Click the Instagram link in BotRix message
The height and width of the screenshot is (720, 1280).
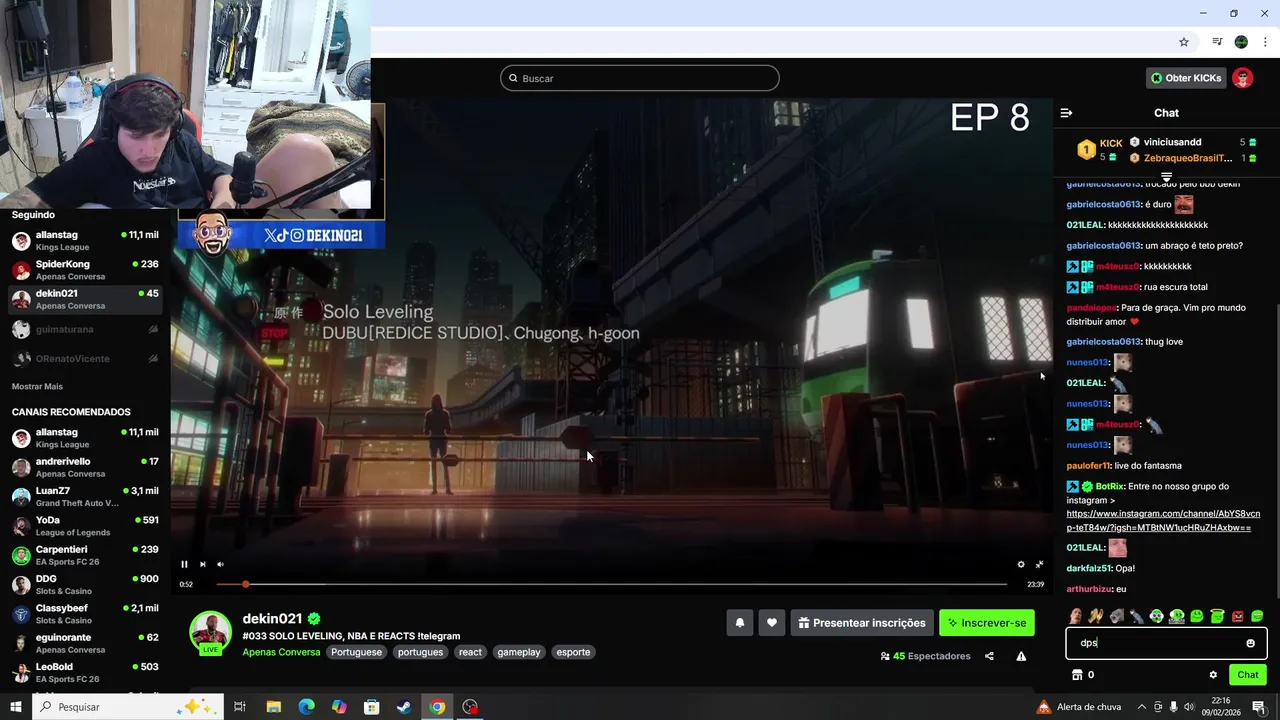(x=1163, y=520)
